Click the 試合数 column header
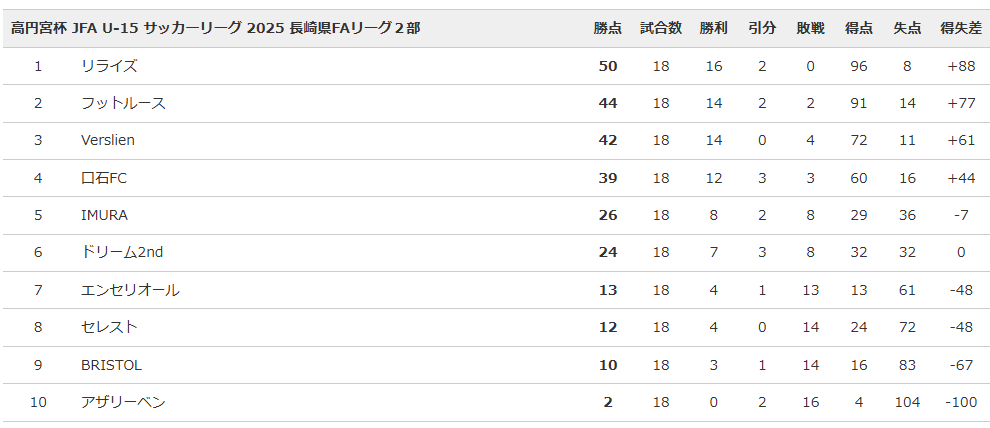Viewport: 990px width, 428px height. (661, 29)
